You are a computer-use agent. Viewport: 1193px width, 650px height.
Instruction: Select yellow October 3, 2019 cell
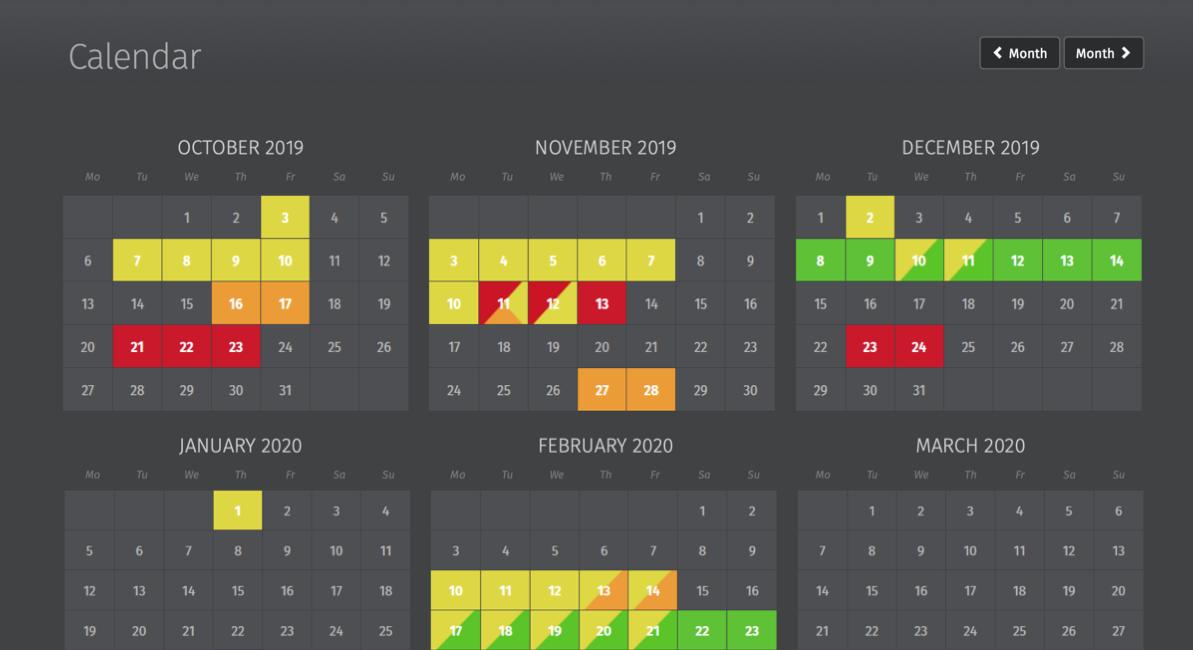(285, 217)
